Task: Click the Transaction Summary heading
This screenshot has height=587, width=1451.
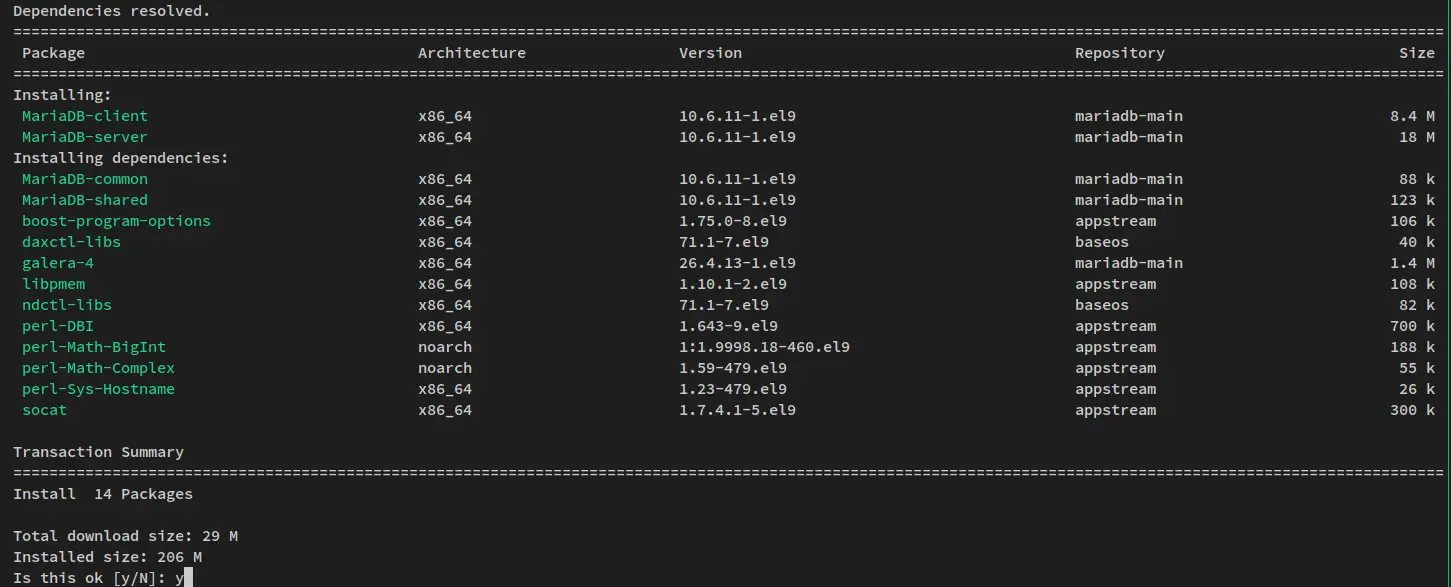Action: (x=98, y=452)
